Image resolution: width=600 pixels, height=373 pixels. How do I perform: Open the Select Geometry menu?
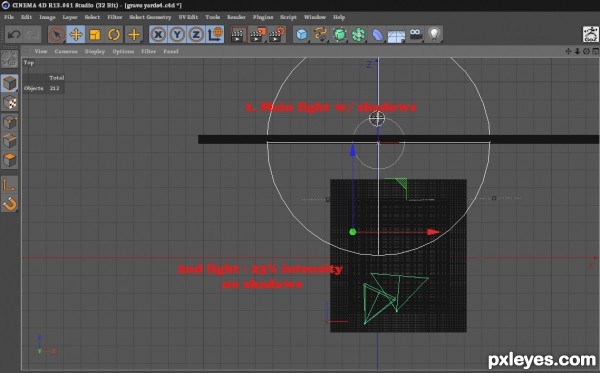coord(150,17)
